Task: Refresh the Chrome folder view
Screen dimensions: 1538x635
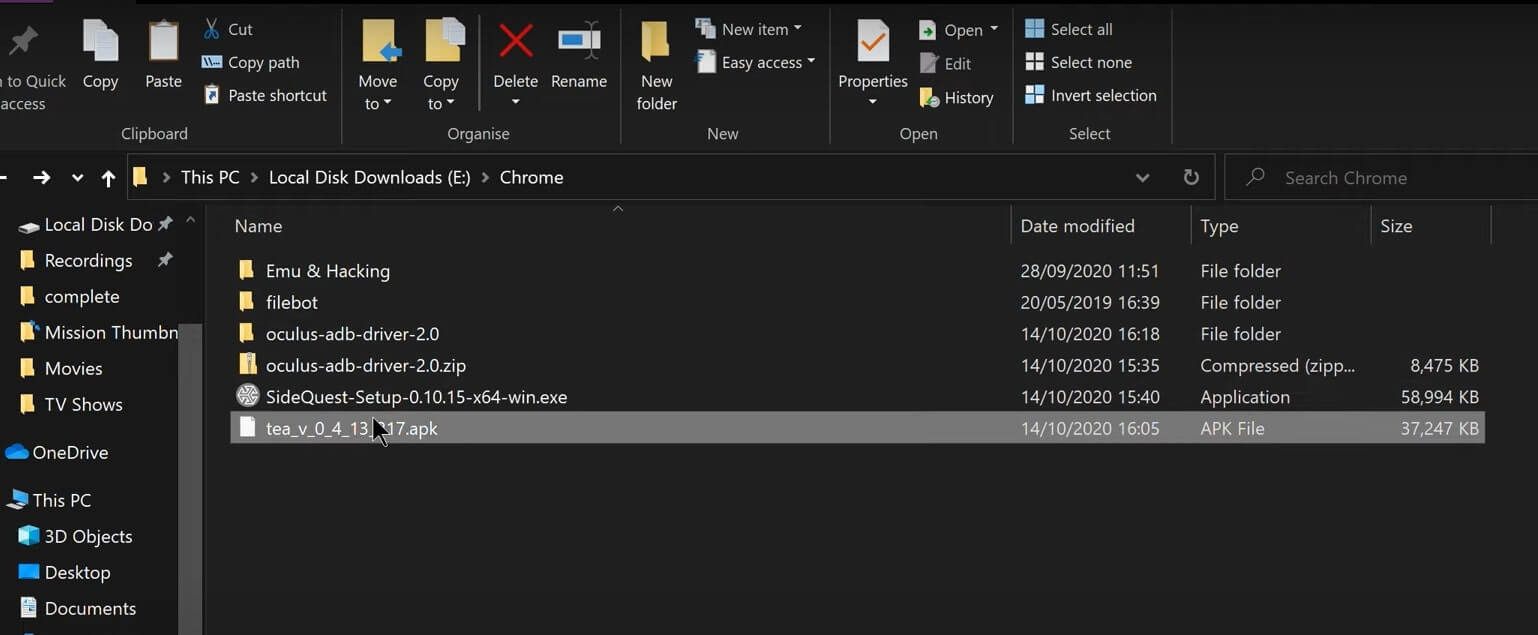Action: [x=1190, y=177]
